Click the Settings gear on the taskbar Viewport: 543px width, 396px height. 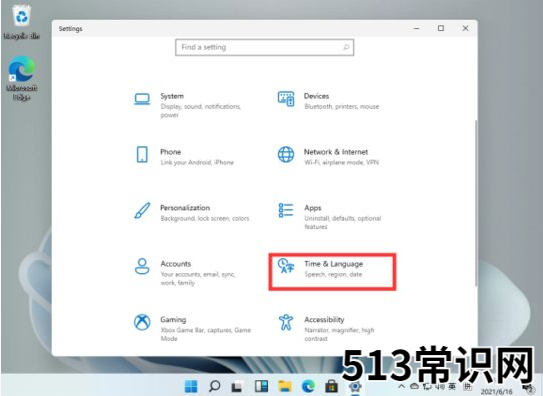[355, 386]
